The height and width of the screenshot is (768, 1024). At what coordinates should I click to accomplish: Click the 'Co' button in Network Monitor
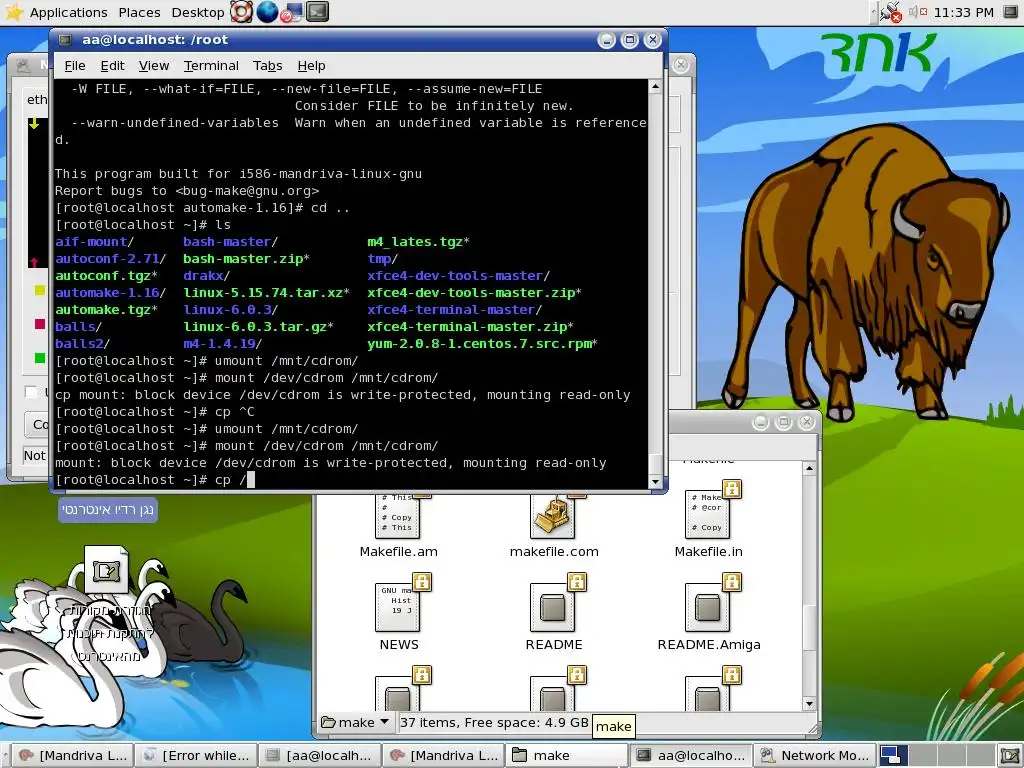38,424
